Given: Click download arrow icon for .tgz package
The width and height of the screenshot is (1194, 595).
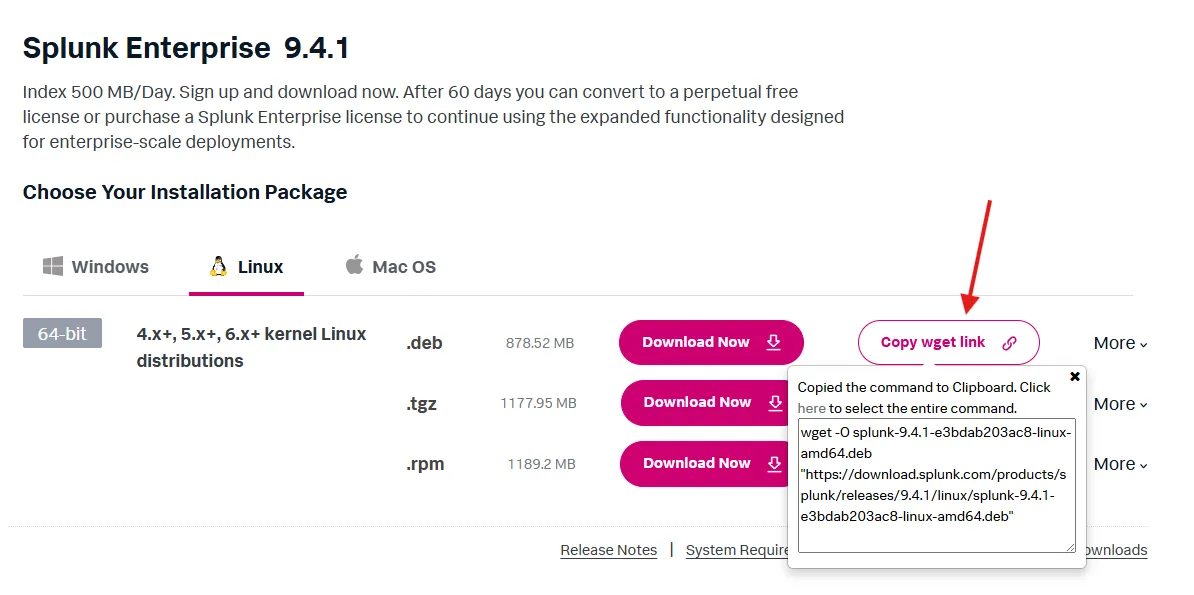Looking at the screenshot, I should tap(775, 403).
